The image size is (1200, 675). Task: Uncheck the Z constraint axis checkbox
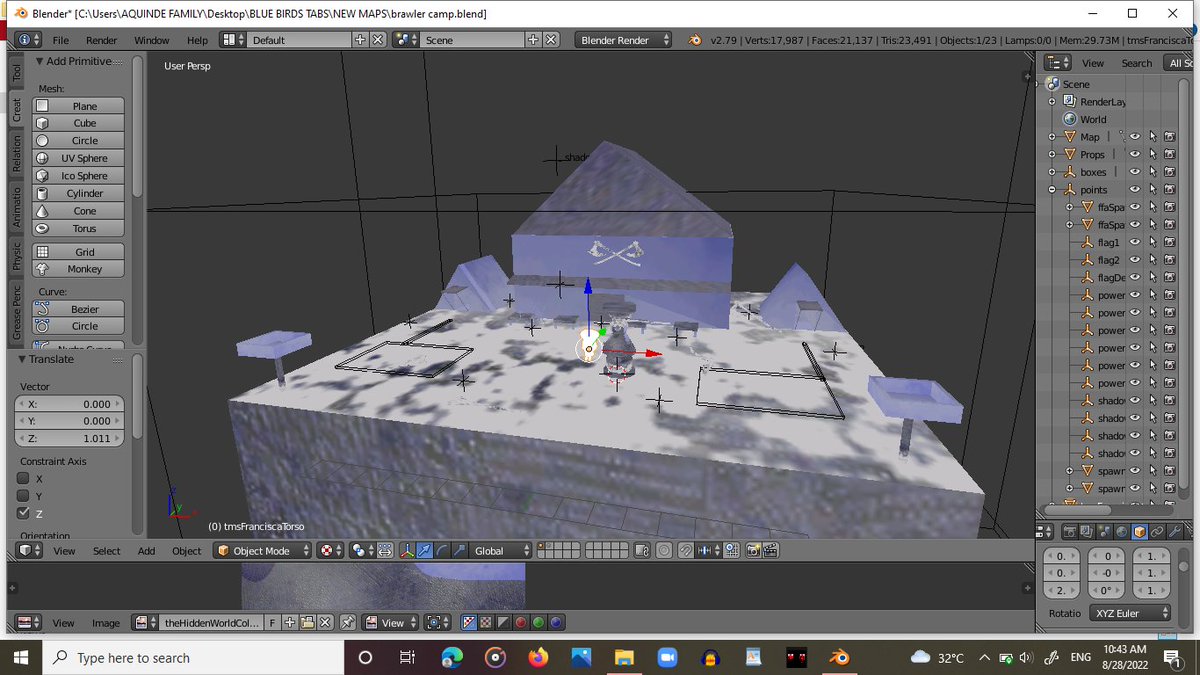24,513
